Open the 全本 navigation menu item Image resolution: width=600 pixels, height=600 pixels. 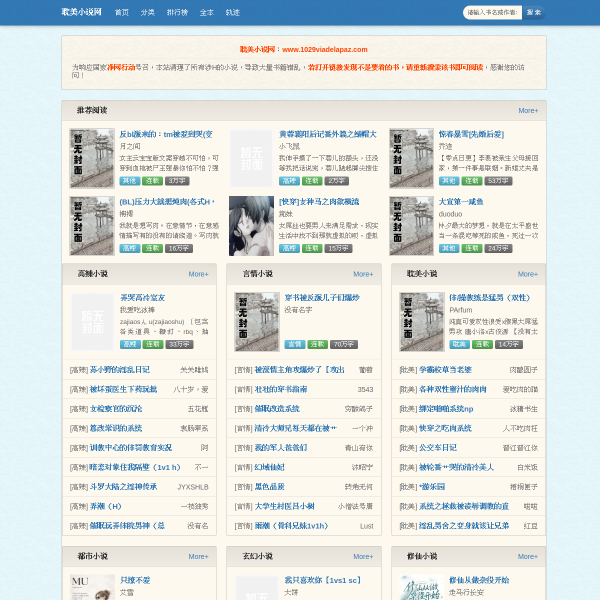pyautogui.click(x=207, y=12)
